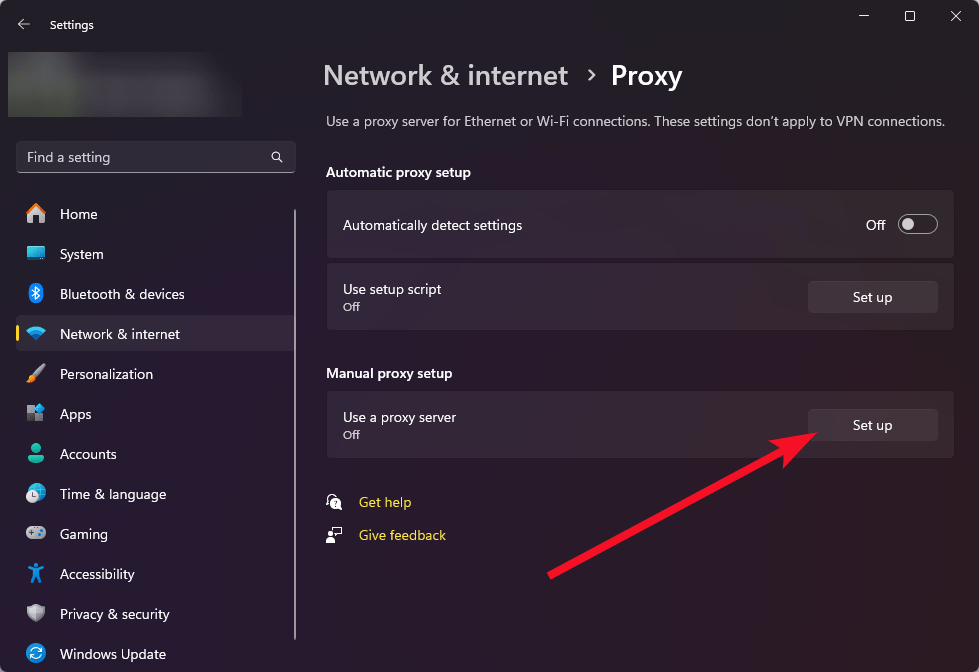Toggle Automatically detect settings switch
979x672 pixels.
pos(917,225)
